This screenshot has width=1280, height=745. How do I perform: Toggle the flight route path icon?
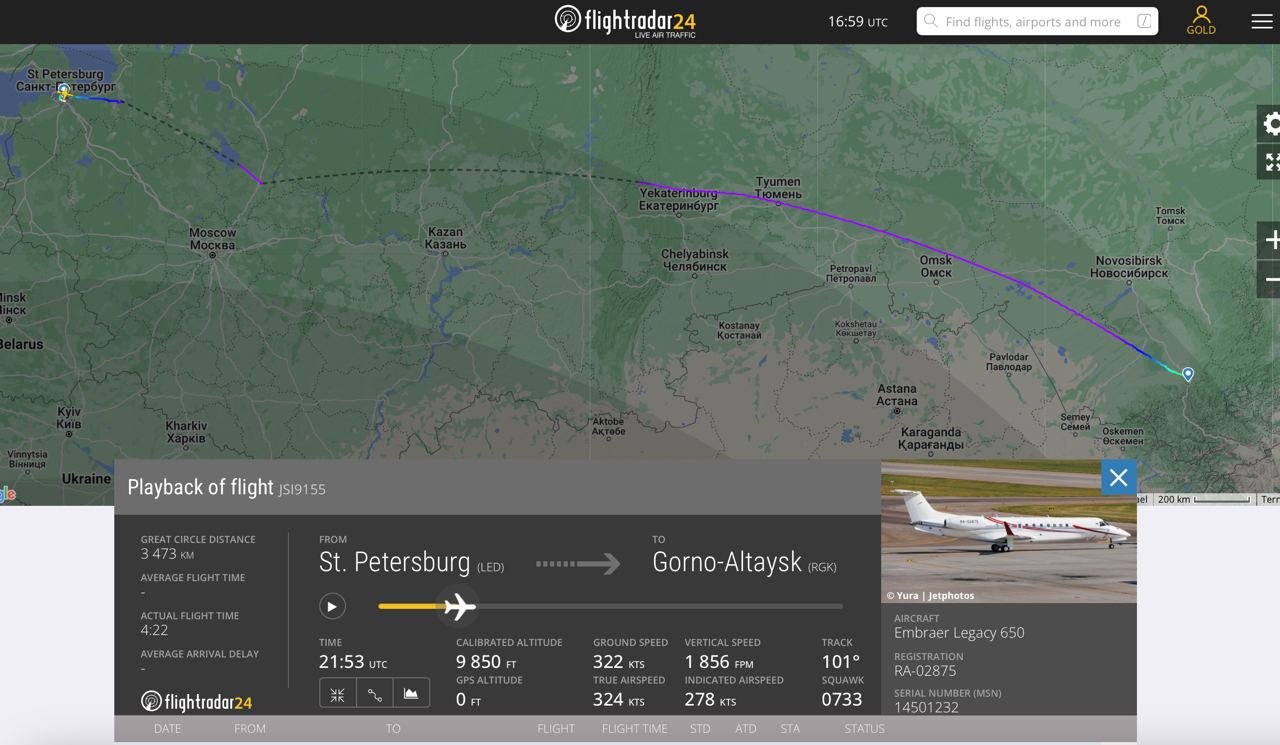point(374,694)
